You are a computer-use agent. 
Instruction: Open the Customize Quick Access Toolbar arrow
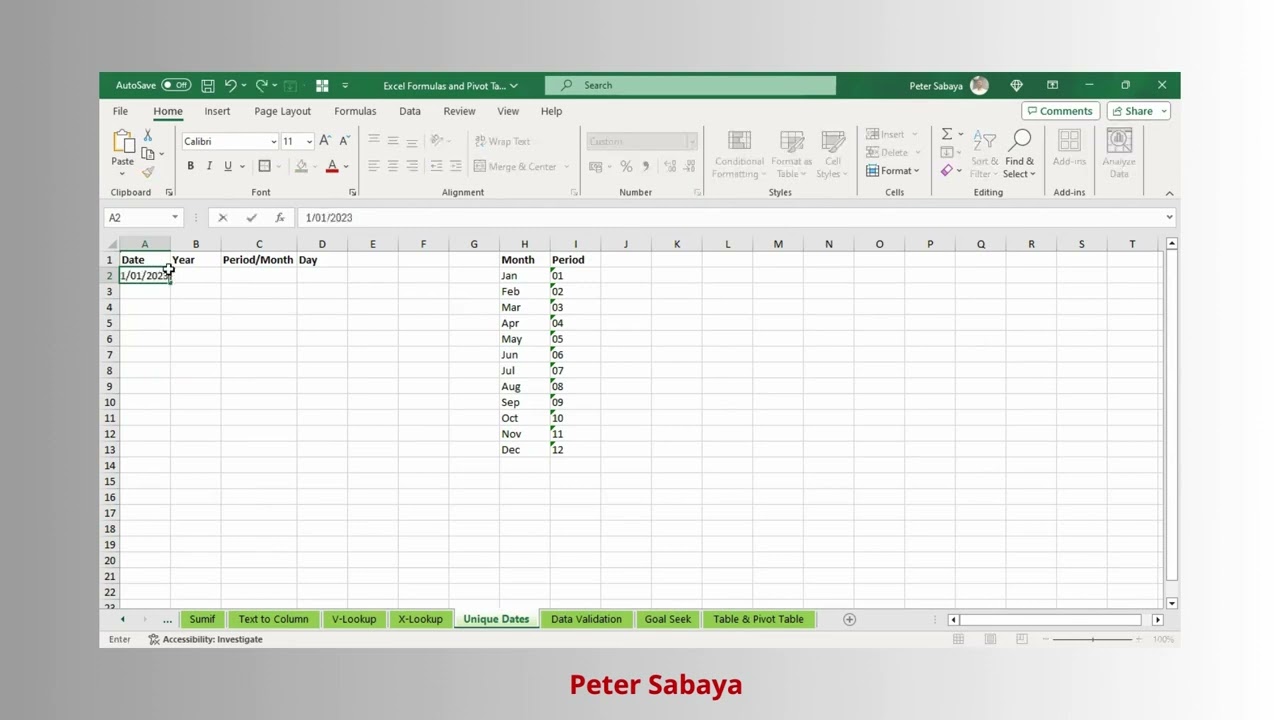345,85
